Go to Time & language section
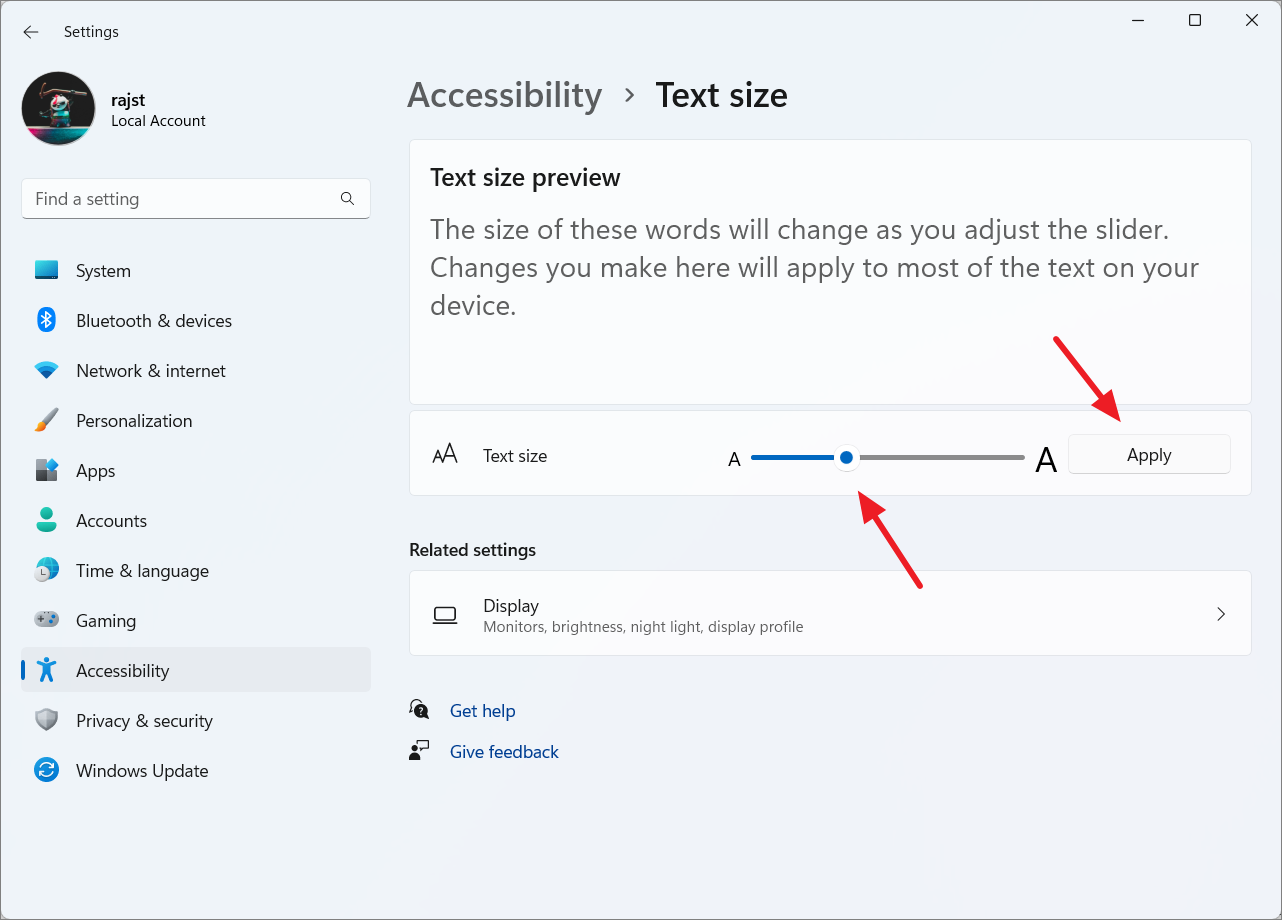The image size is (1282, 920). pyautogui.click(x=142, y=571)
